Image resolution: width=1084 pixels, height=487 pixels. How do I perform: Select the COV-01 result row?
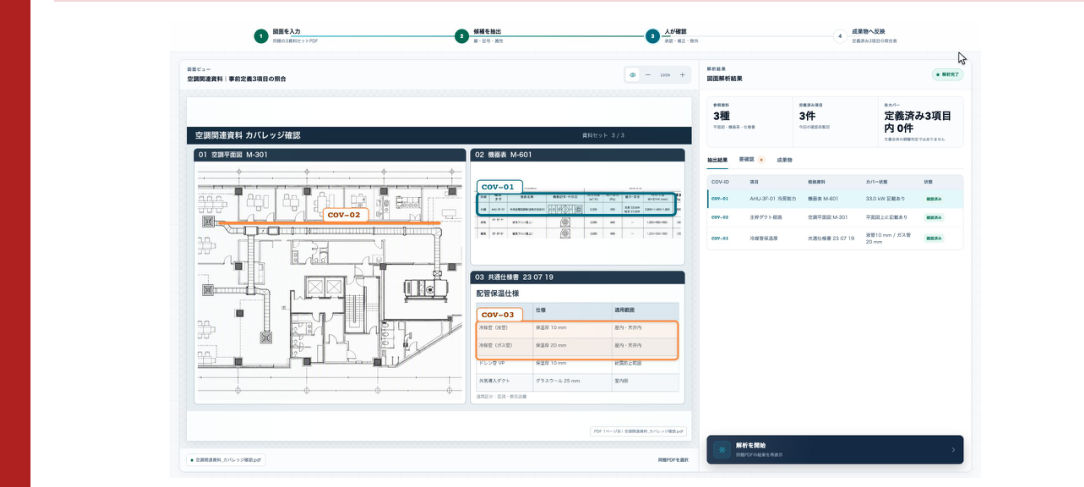pos(834,199)
